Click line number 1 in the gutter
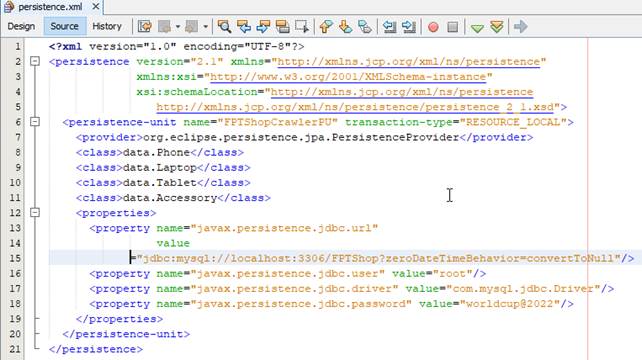This screenshot has height=360, width=642. (x=18, y=47)
